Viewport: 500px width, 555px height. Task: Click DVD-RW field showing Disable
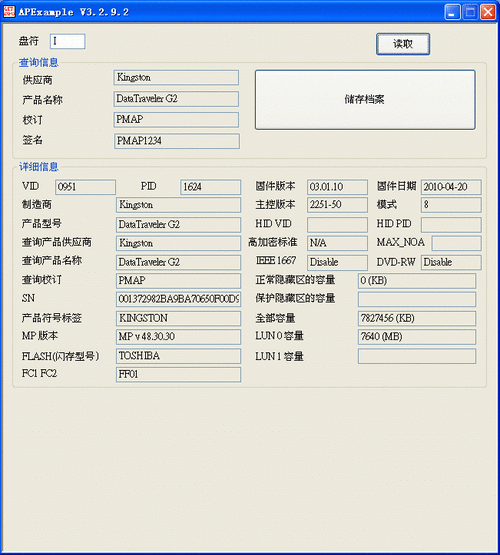451,262
